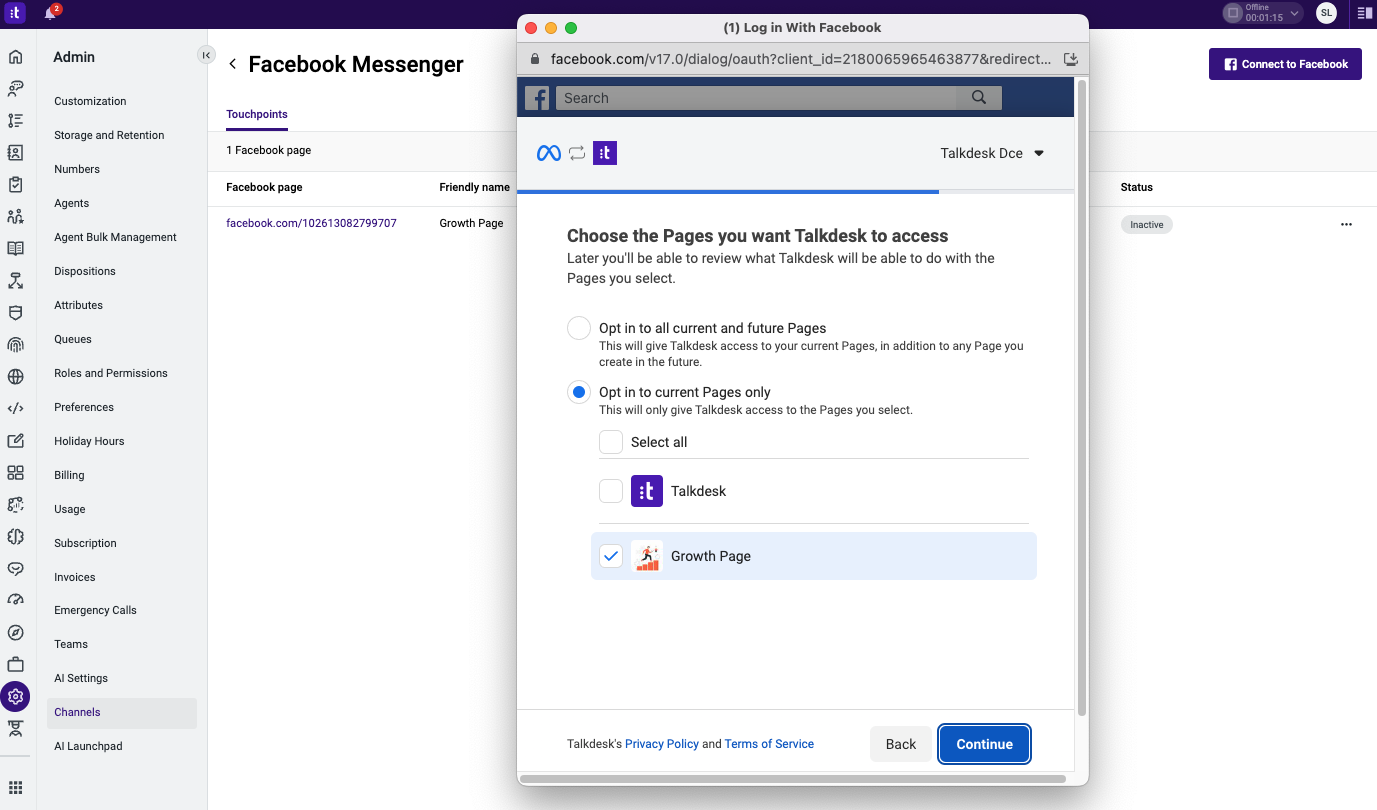Screen dimensions: 1377x810
Task: Open the Home icon in left sidebar
Action: [x=15, y=57]
